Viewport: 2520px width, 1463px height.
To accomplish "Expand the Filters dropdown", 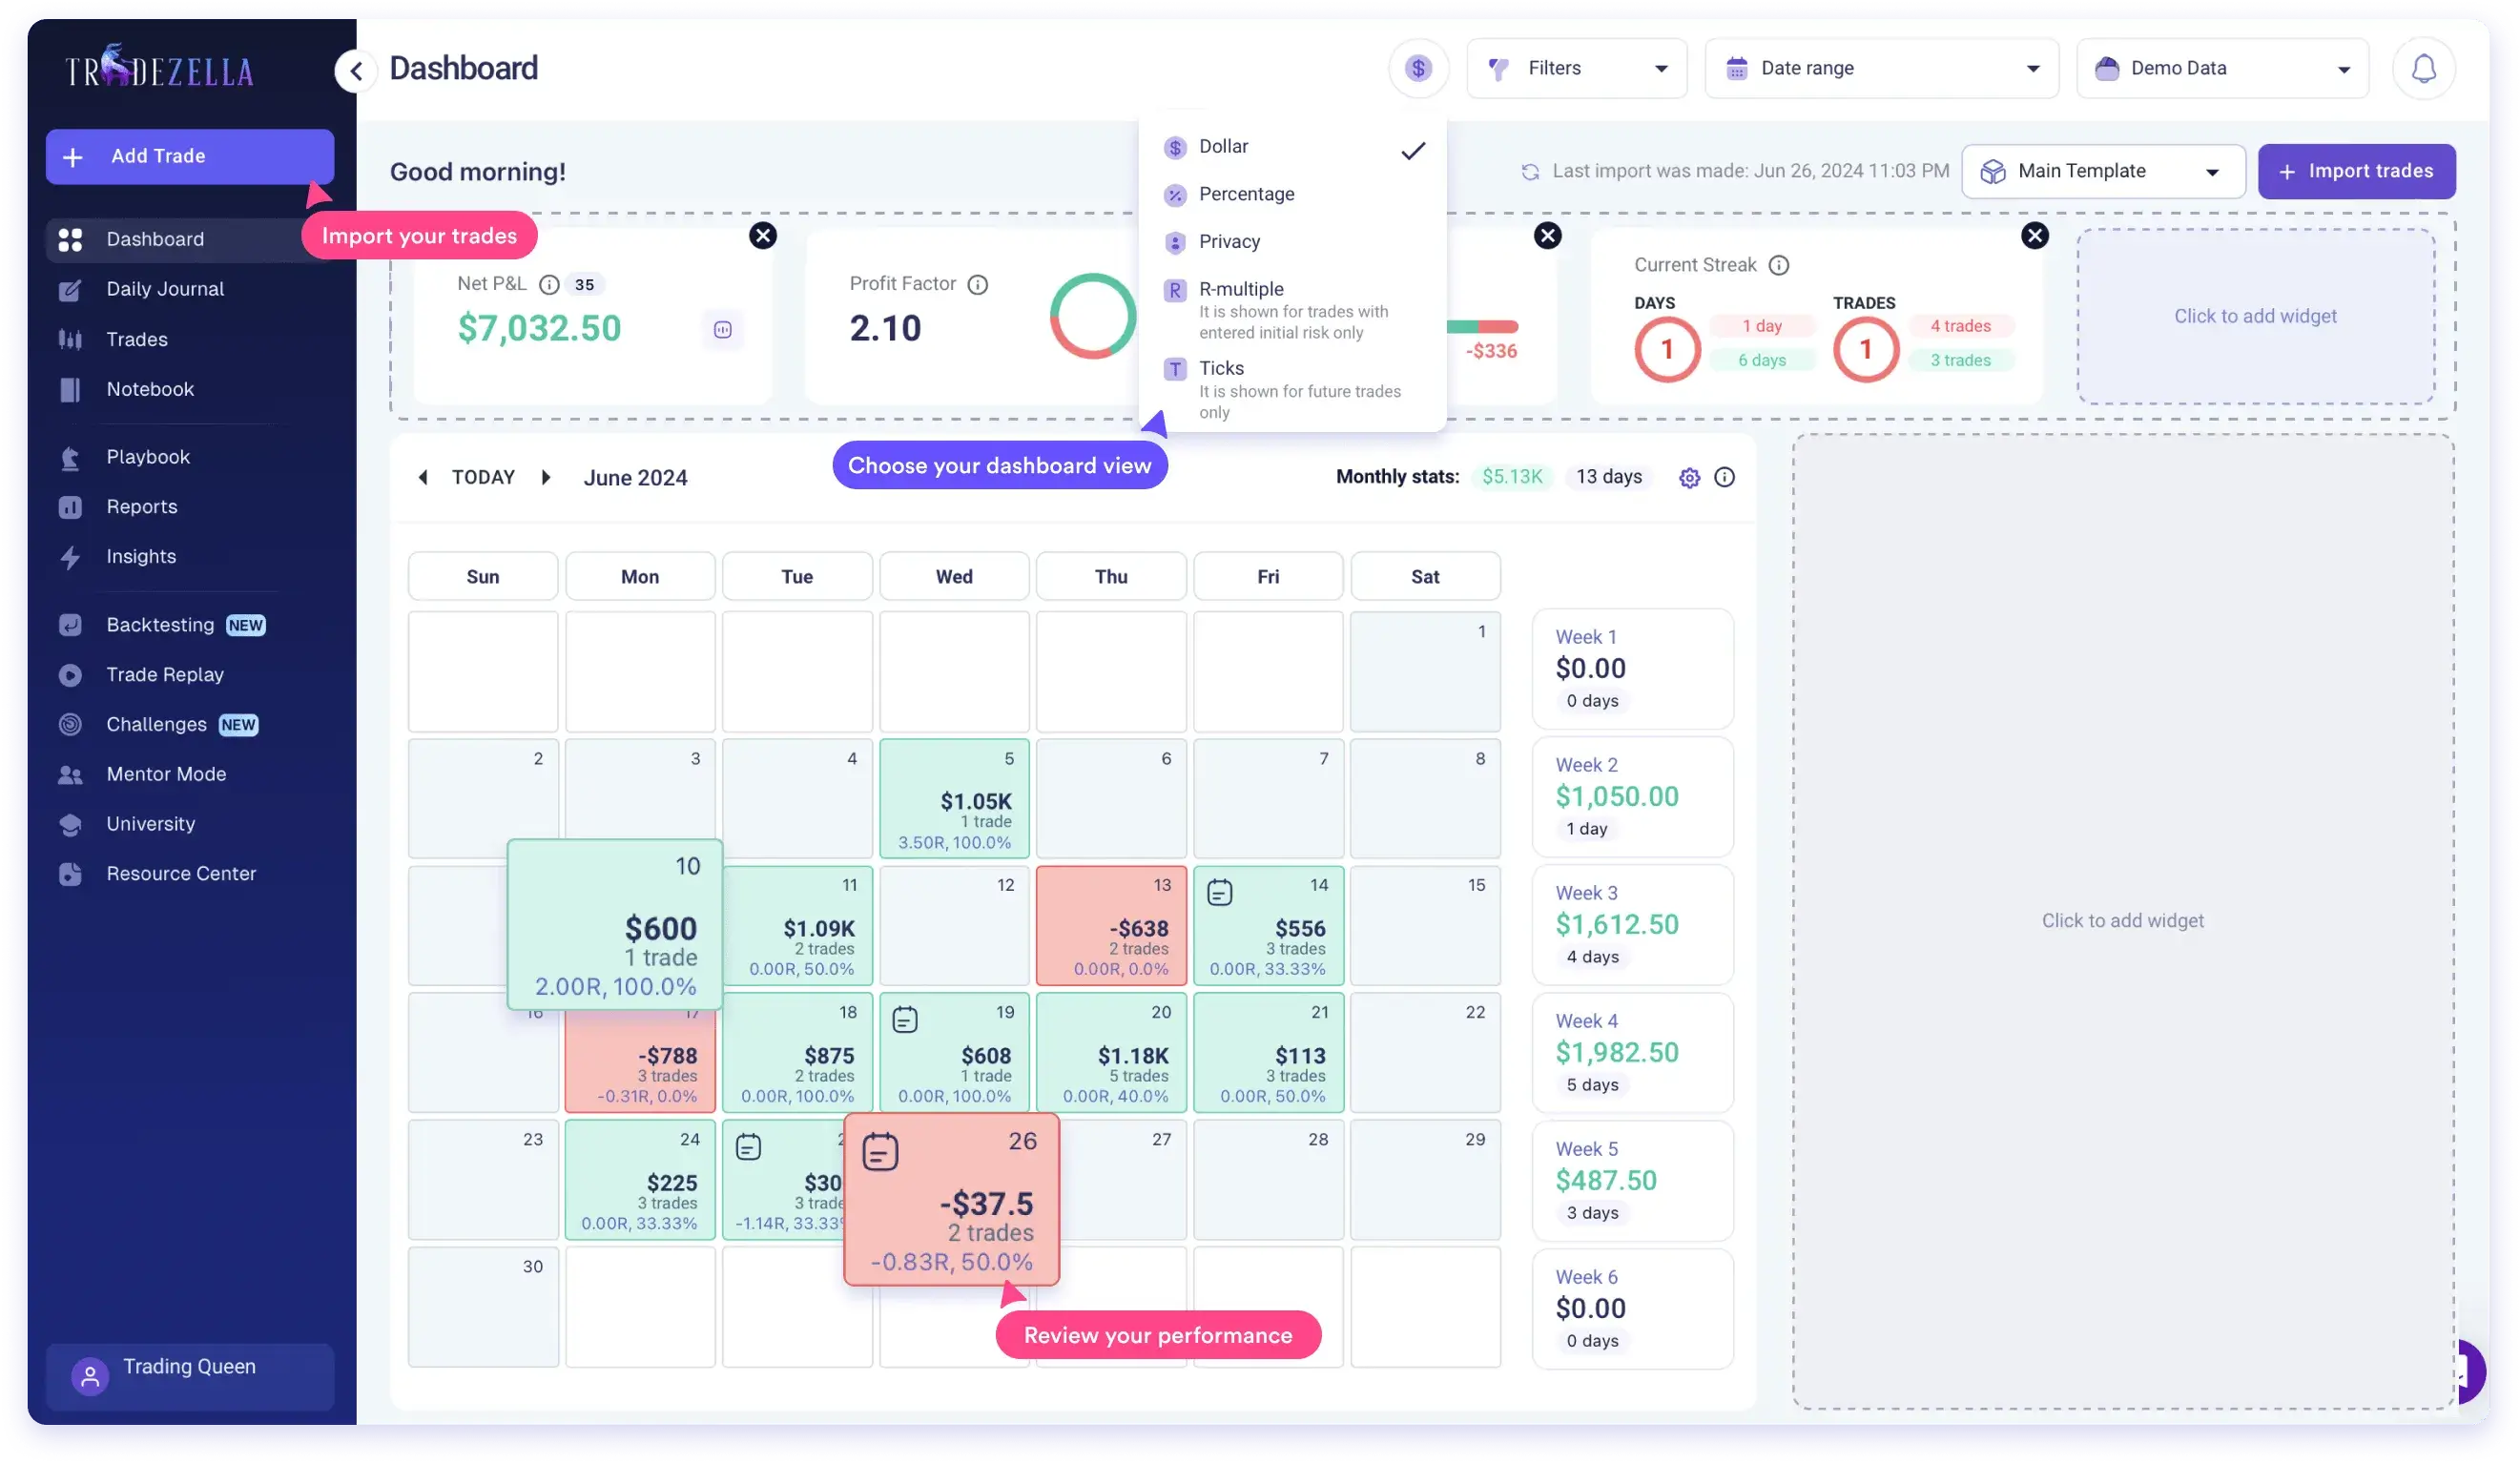I will point(1576,68).
